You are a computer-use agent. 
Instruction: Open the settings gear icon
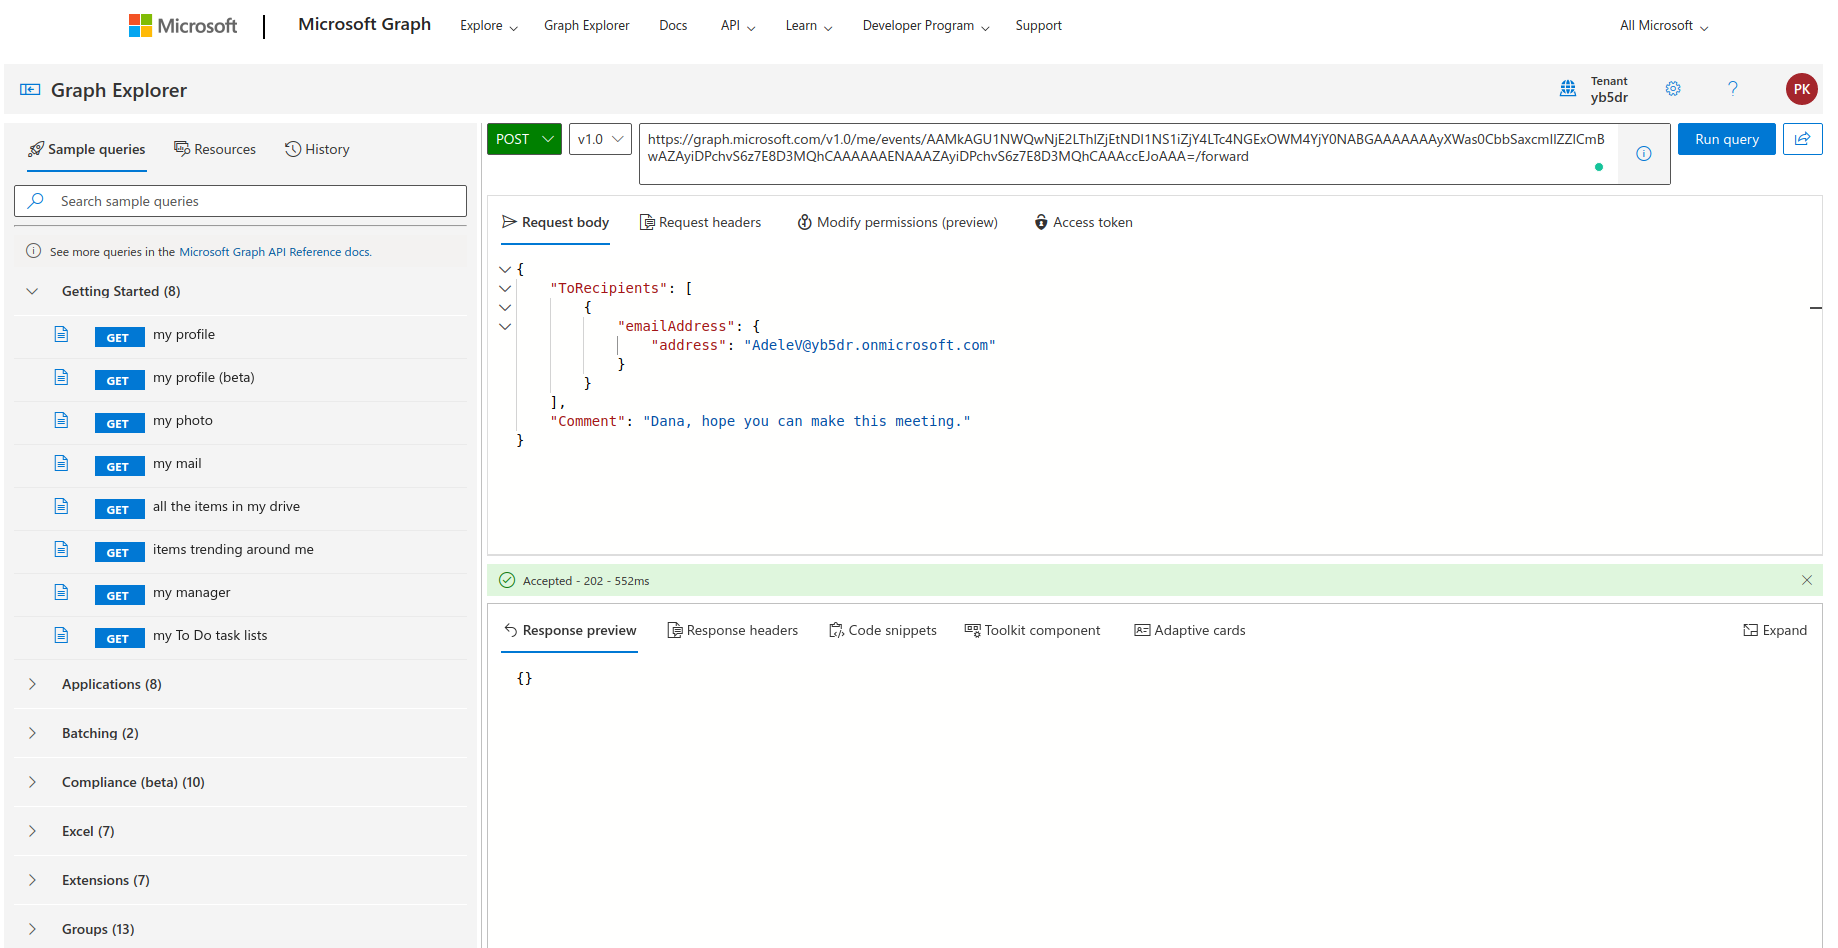coord(1673,89)
